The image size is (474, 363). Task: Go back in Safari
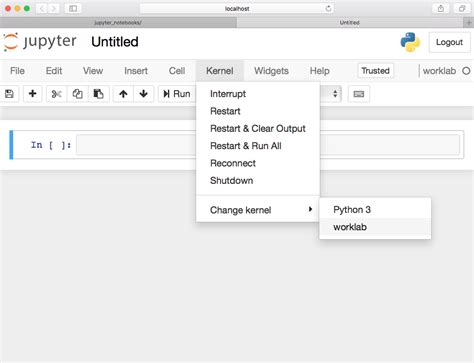pos(42,9)
